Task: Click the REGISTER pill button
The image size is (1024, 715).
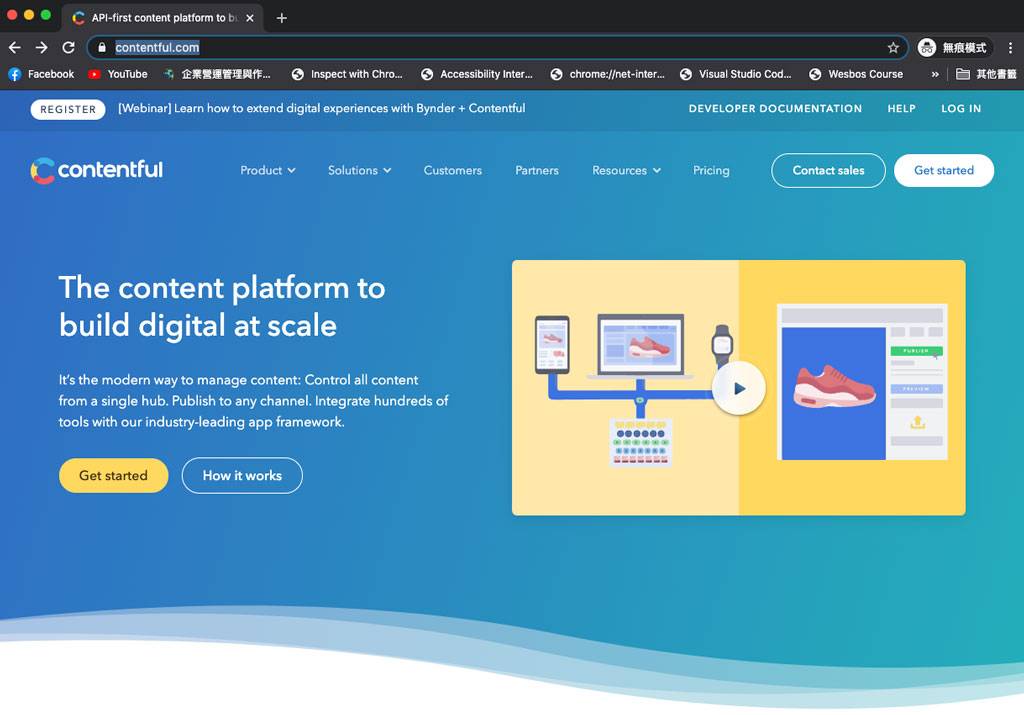Action: [x=68, y=109]
